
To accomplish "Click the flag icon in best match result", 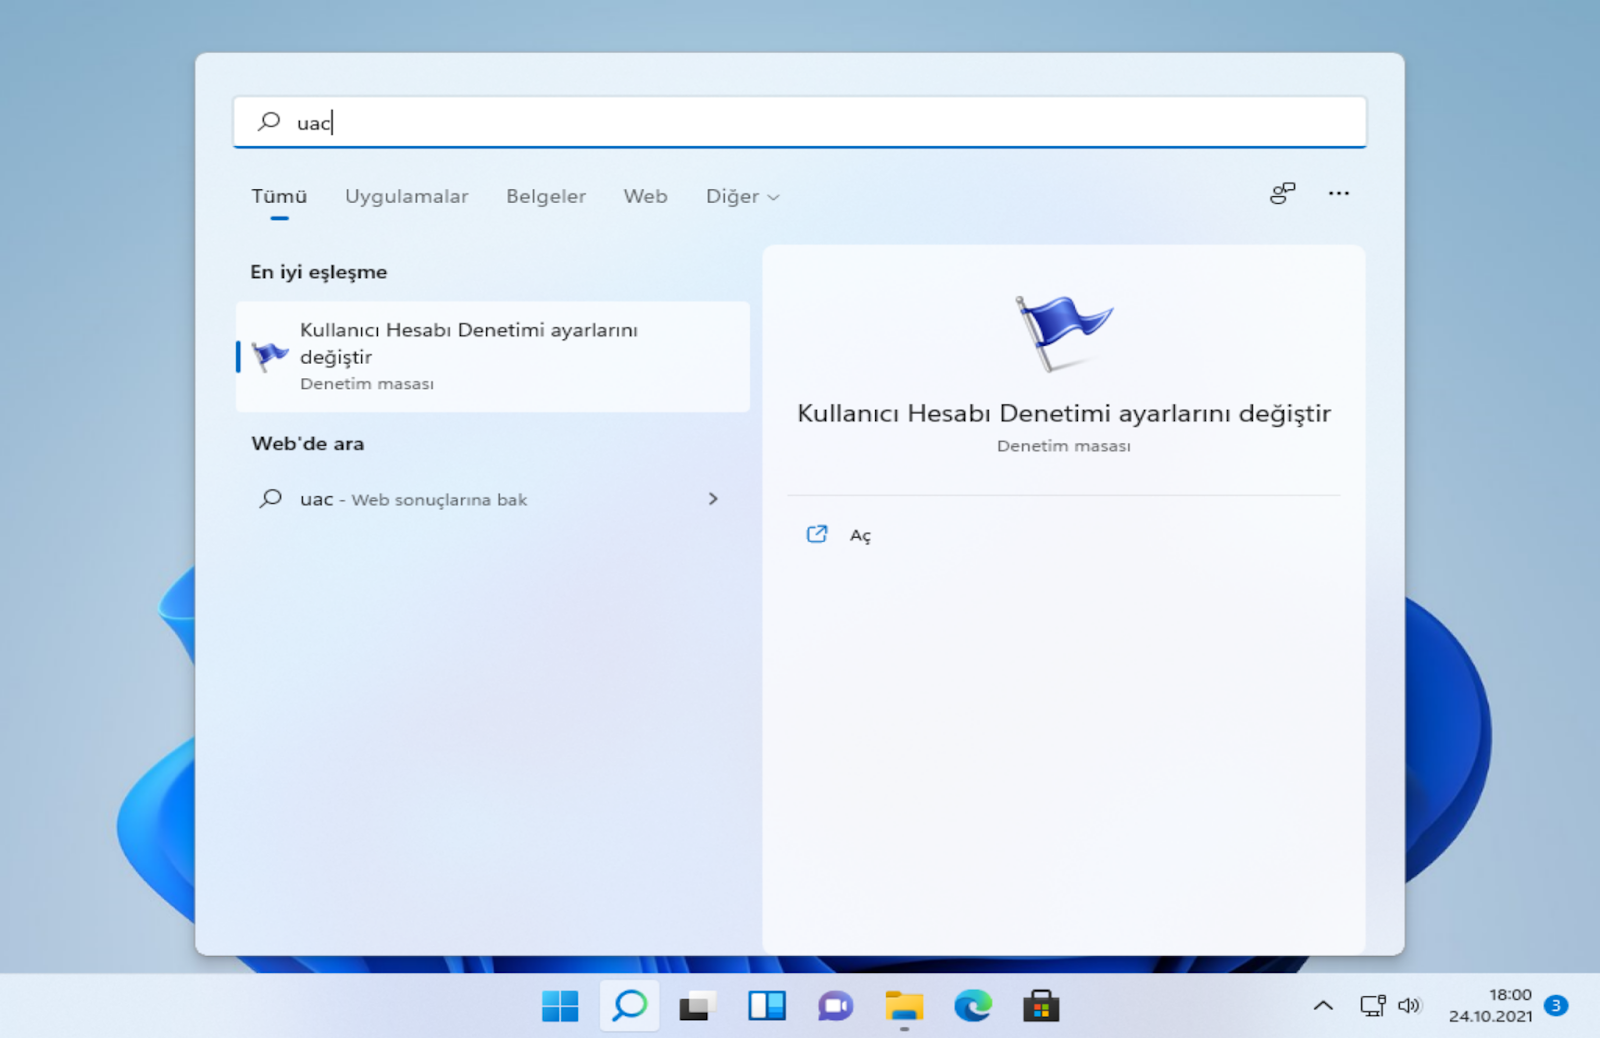I will click(x=269, y=355).
